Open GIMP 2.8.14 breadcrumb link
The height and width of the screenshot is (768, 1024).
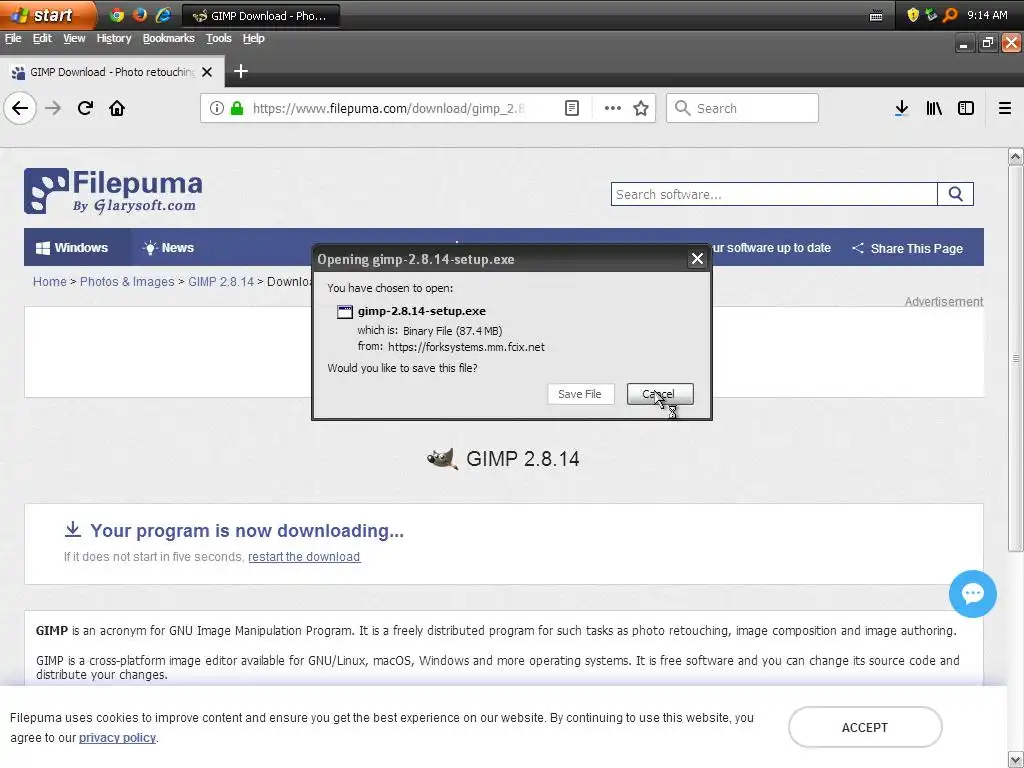(221, 281)
